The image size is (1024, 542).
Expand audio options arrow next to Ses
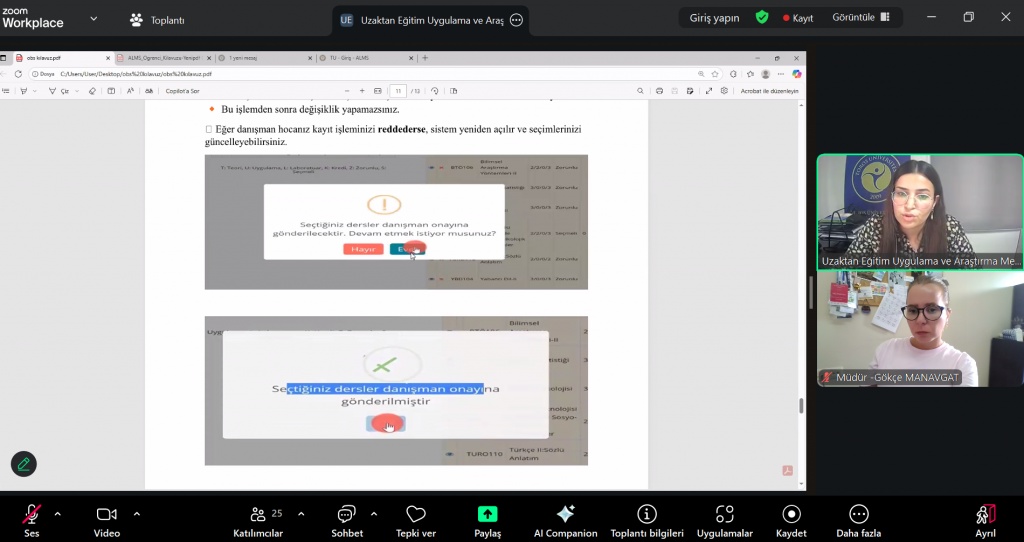(x=57, y=514)
